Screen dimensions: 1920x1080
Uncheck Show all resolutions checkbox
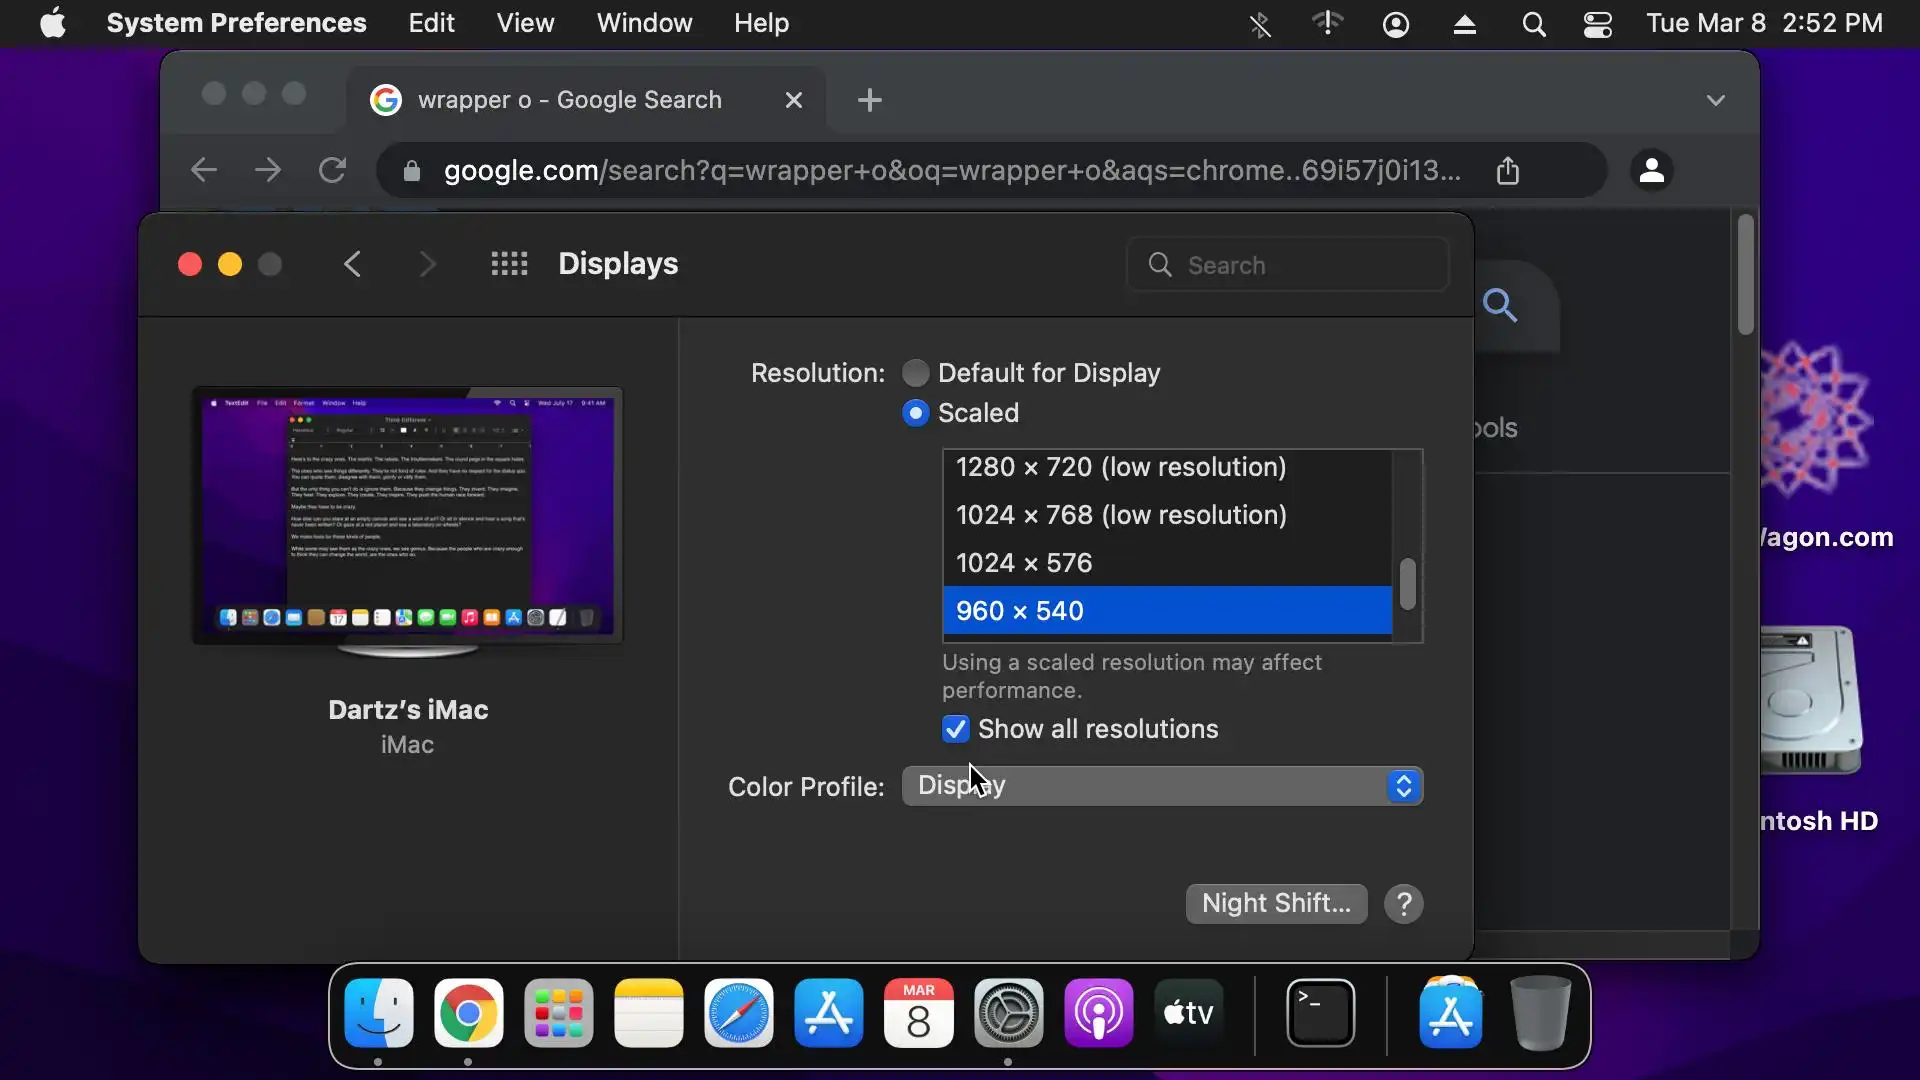956,729
